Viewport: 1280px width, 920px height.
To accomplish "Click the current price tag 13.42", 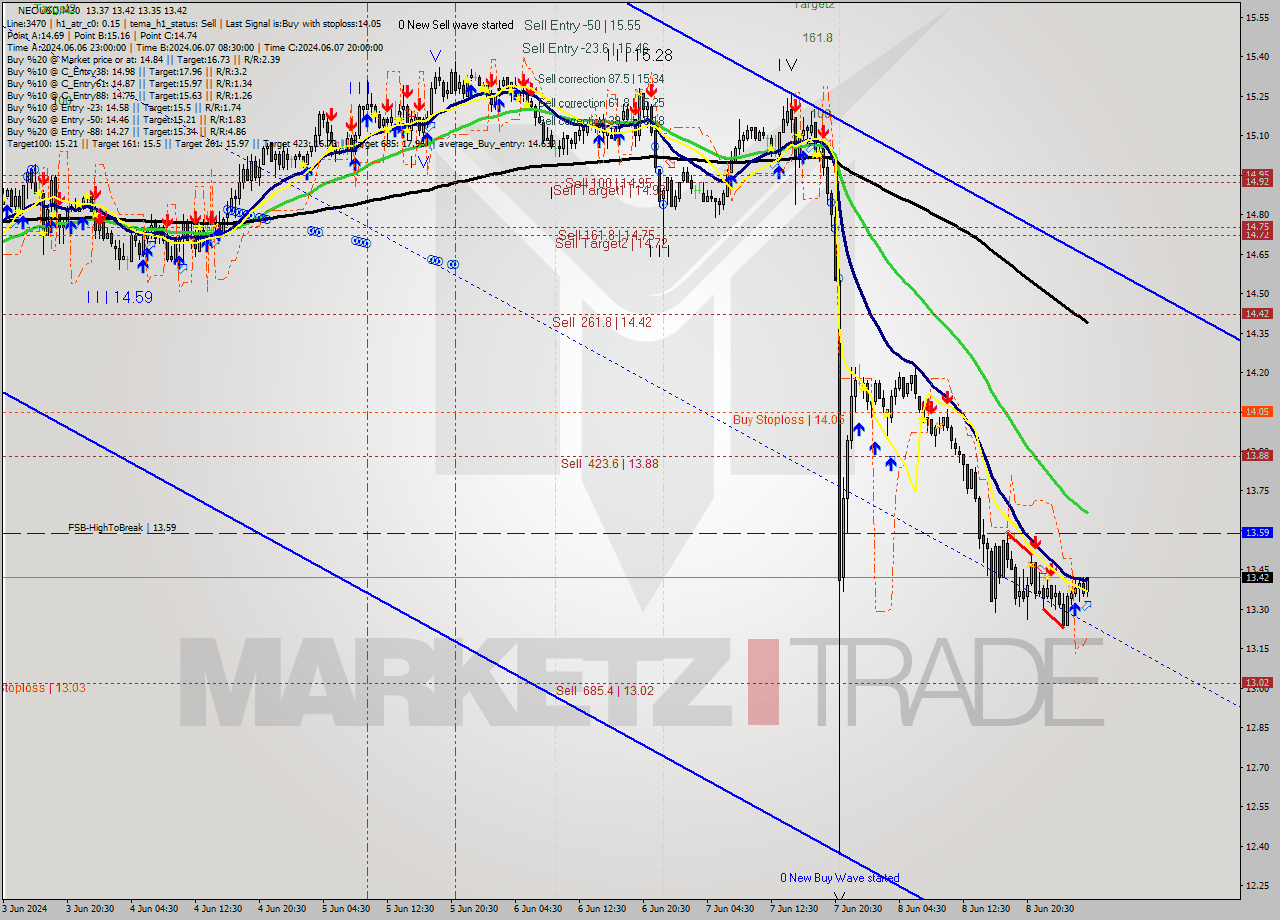I will tap(1257, 577).
